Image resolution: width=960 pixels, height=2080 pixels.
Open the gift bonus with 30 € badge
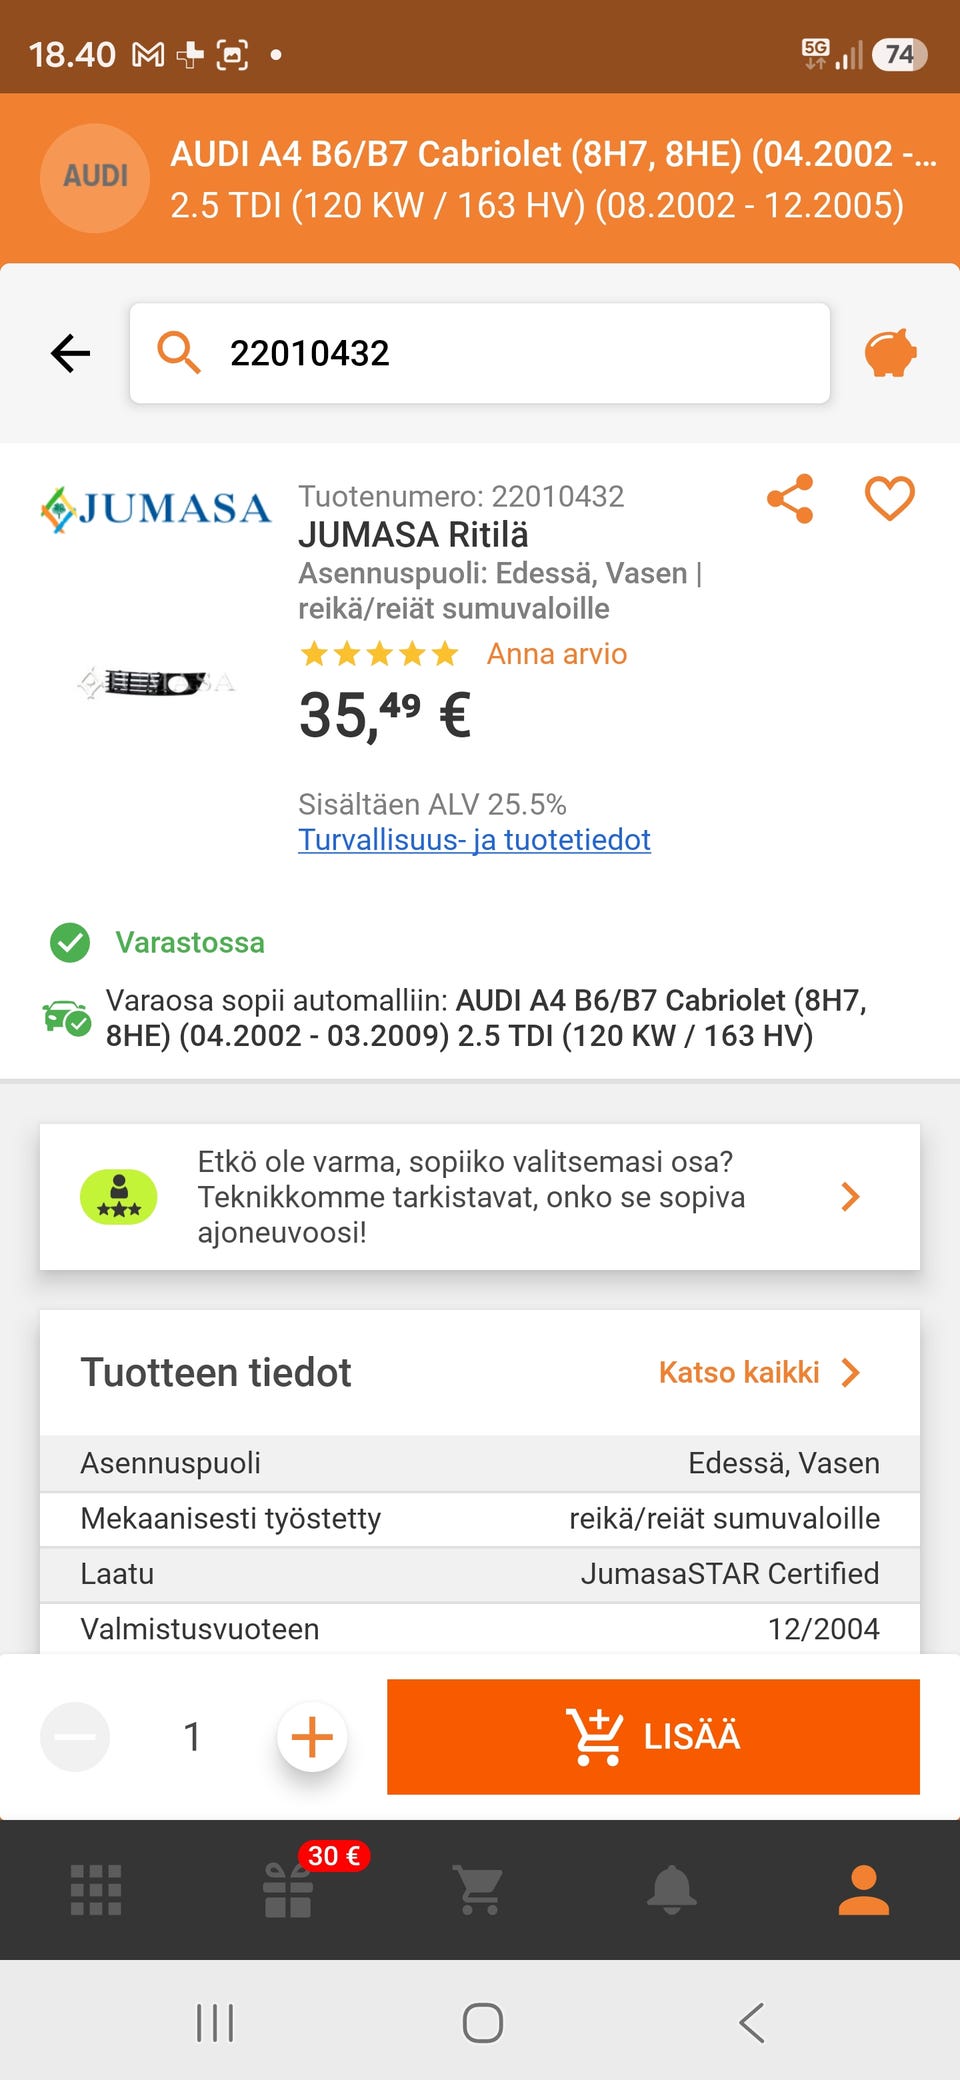click(290, 1890)
